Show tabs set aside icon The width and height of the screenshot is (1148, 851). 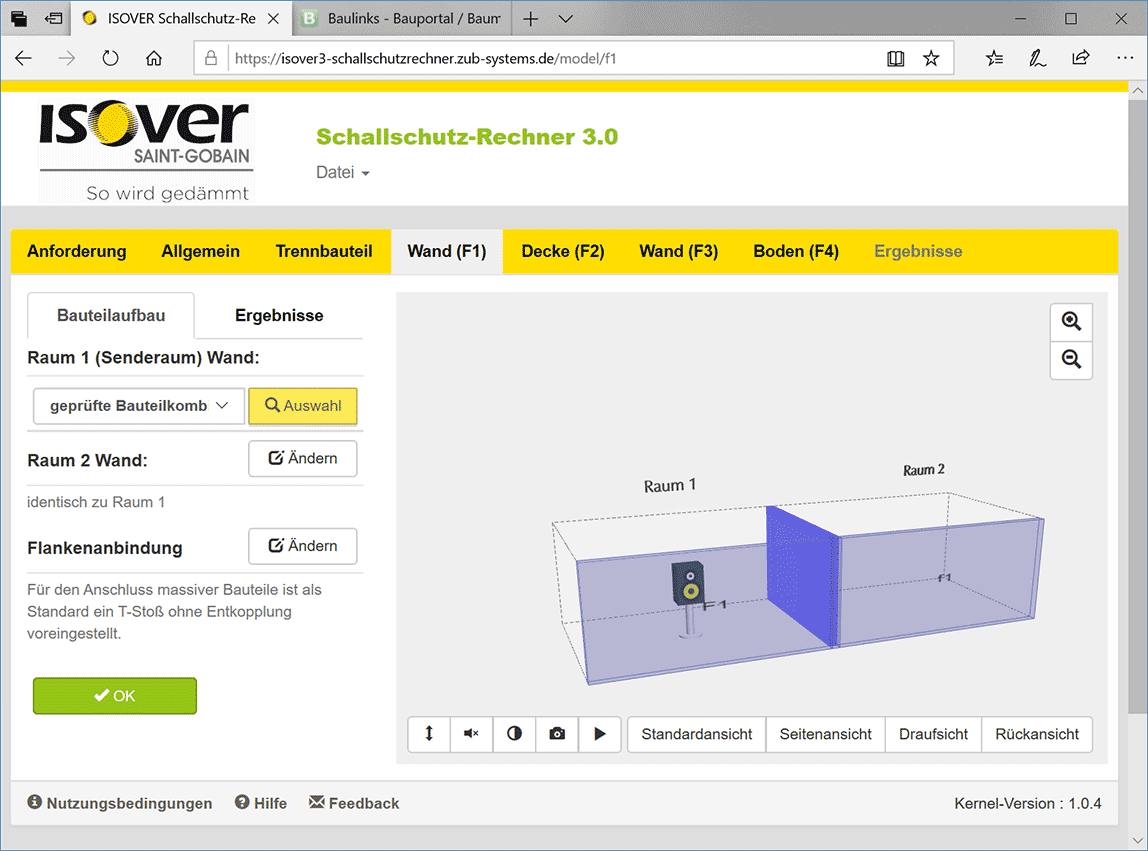(x=19, y=19)
